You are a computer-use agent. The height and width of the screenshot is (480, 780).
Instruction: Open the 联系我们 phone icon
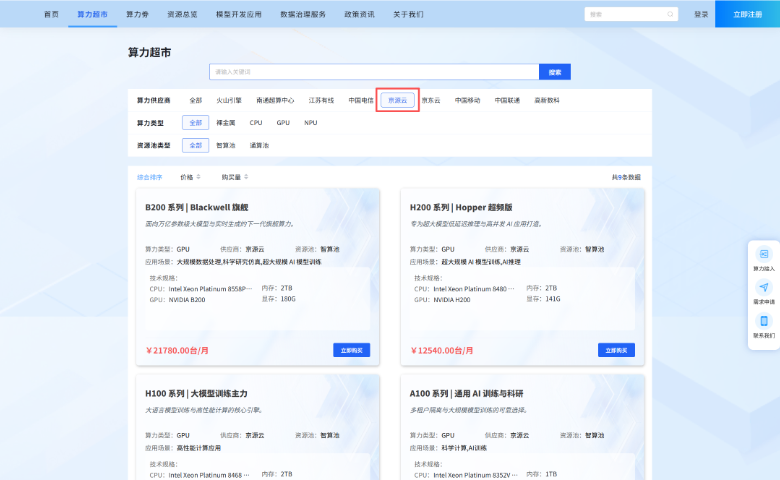(x=764, y=321)
